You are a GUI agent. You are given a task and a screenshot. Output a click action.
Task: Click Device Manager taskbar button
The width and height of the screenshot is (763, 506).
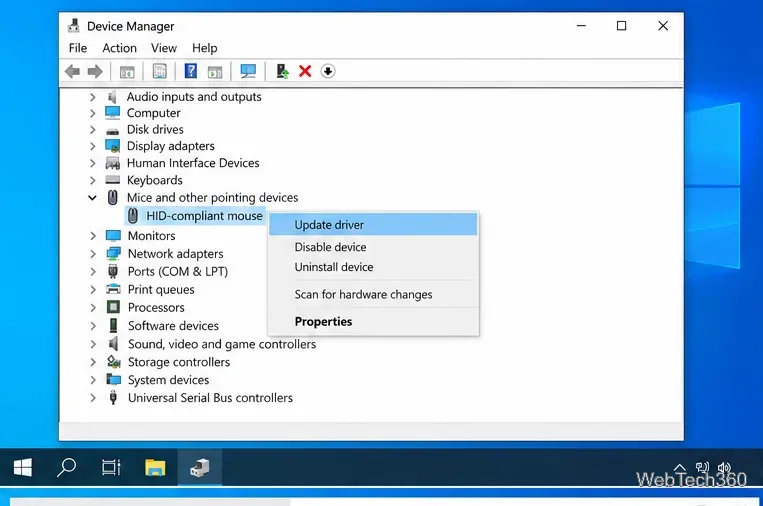(200, 468)
